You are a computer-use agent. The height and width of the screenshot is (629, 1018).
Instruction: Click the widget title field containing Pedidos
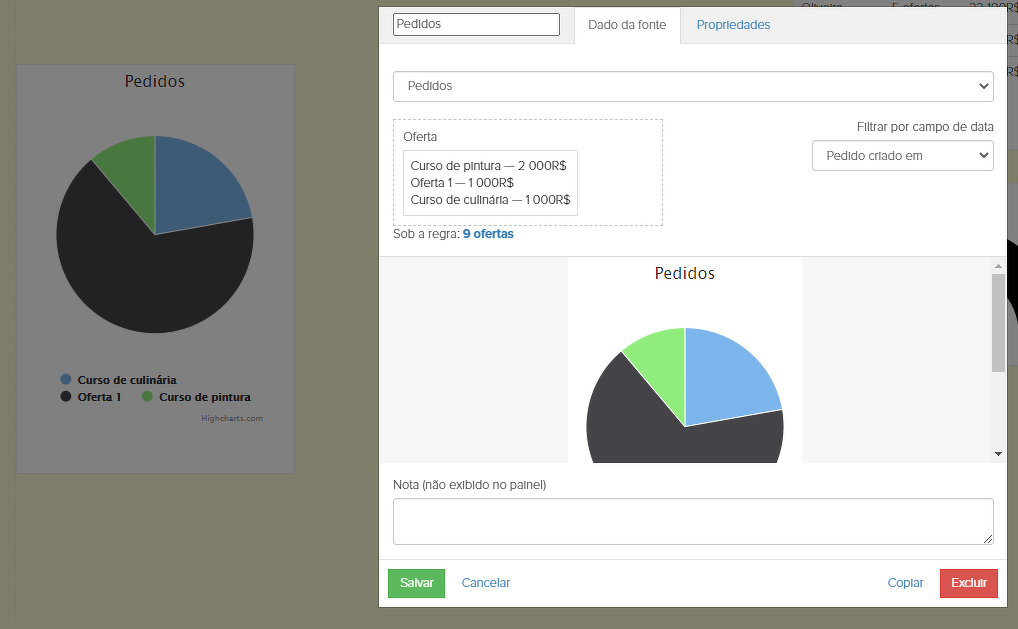[476, 24]
